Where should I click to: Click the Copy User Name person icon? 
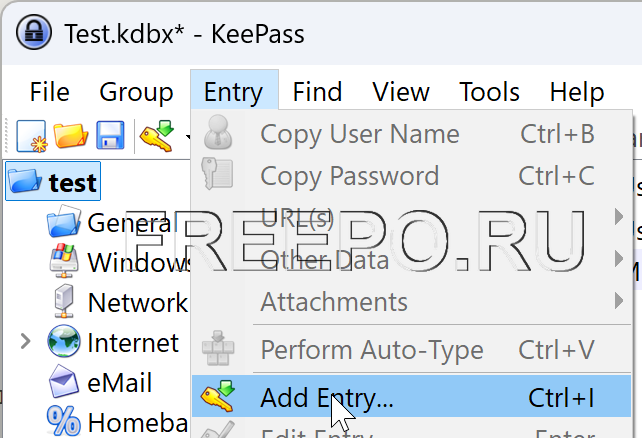(218, 132)
